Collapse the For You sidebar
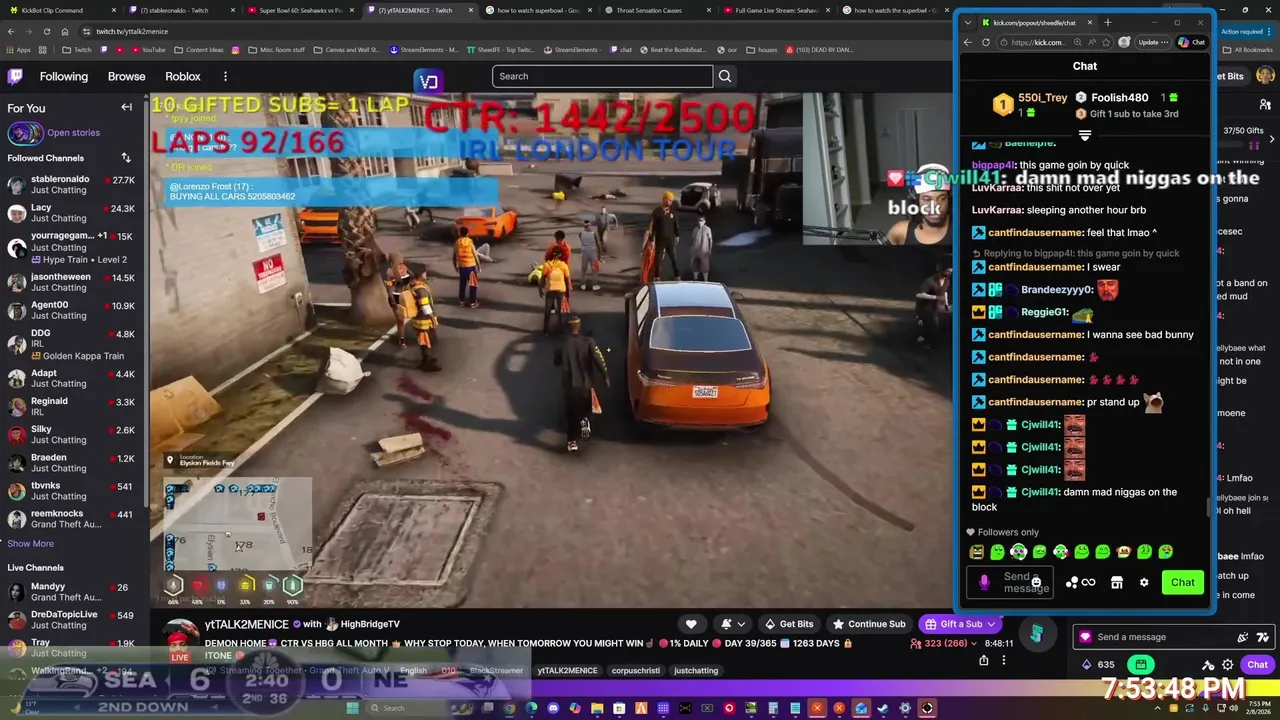This screenshot has height=720, width=1280. pyautogui.click(x=126, y=107)
